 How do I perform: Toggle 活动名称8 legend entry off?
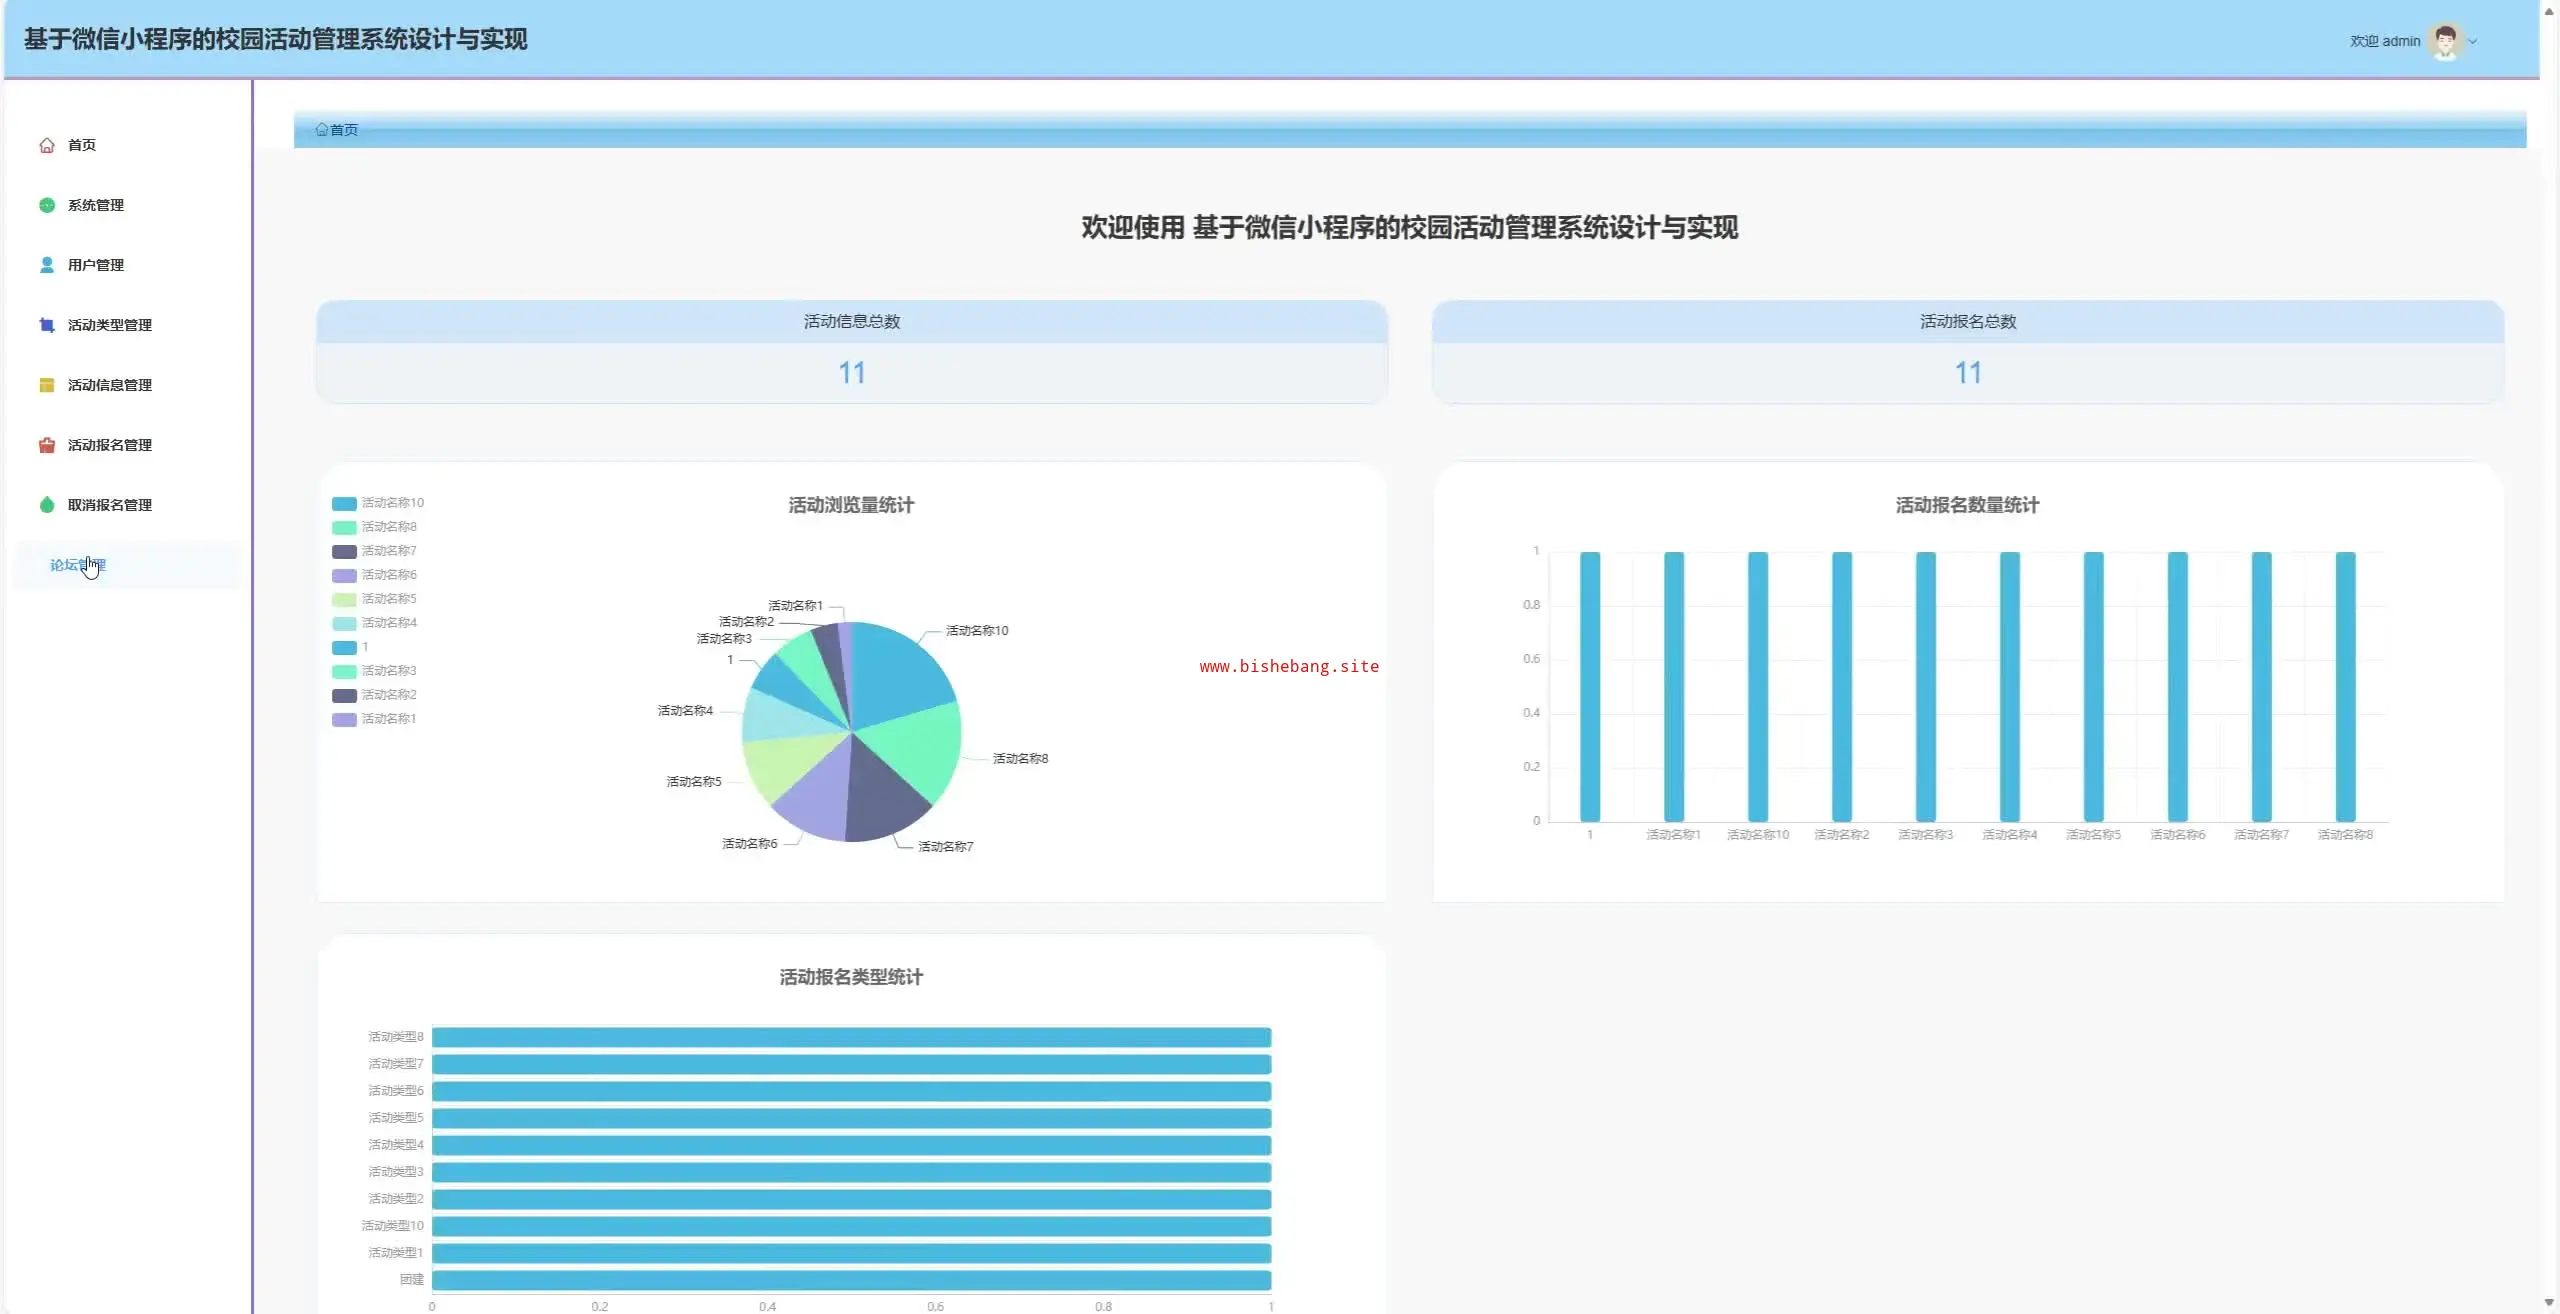coord(388,527)
